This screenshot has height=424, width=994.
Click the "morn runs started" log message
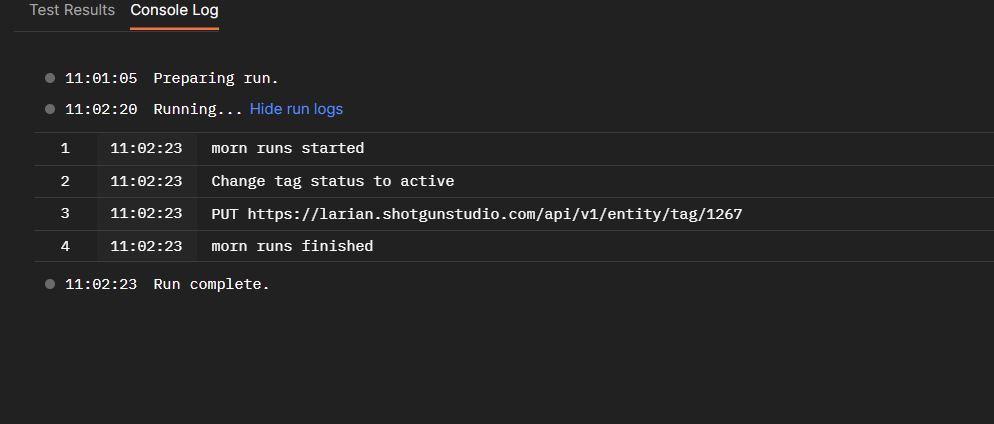[x=288, y=148]
